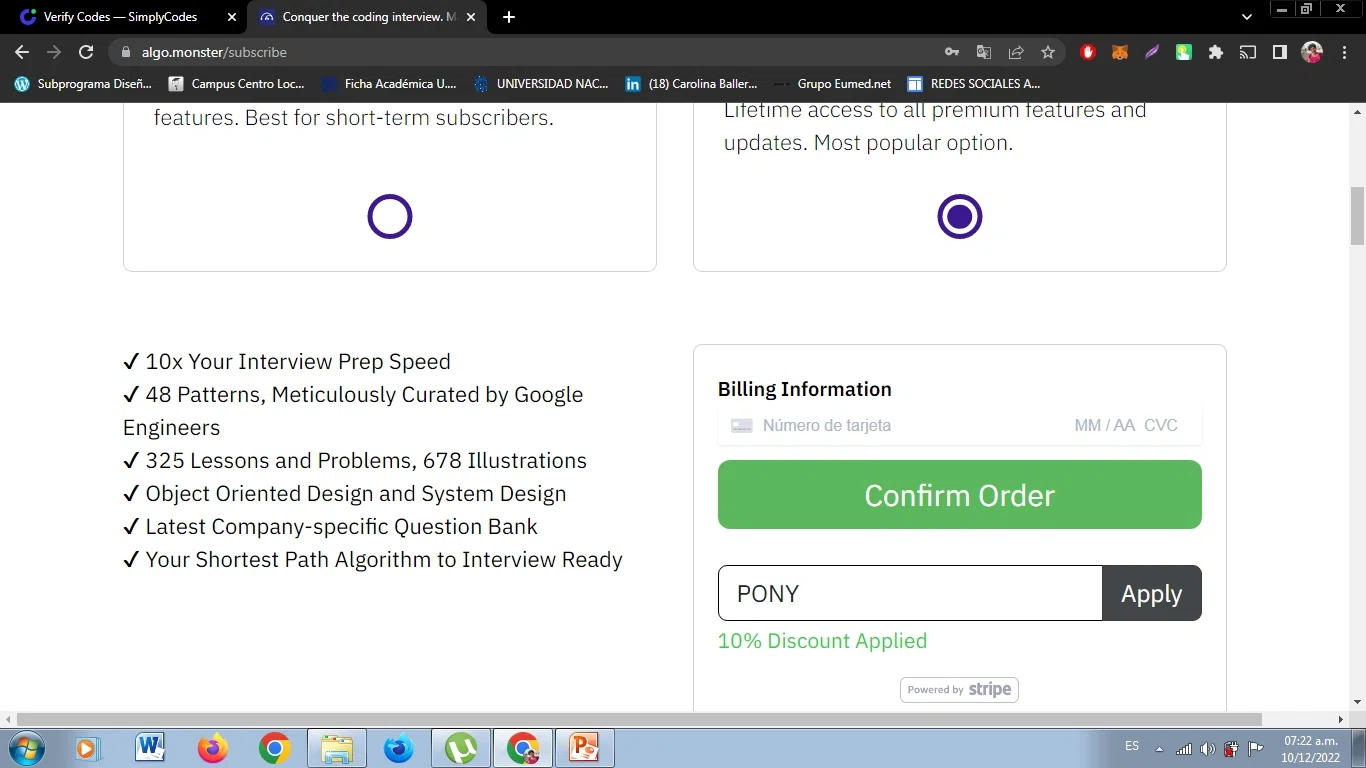Open the purple feather extension

[x=1152, y=52]
